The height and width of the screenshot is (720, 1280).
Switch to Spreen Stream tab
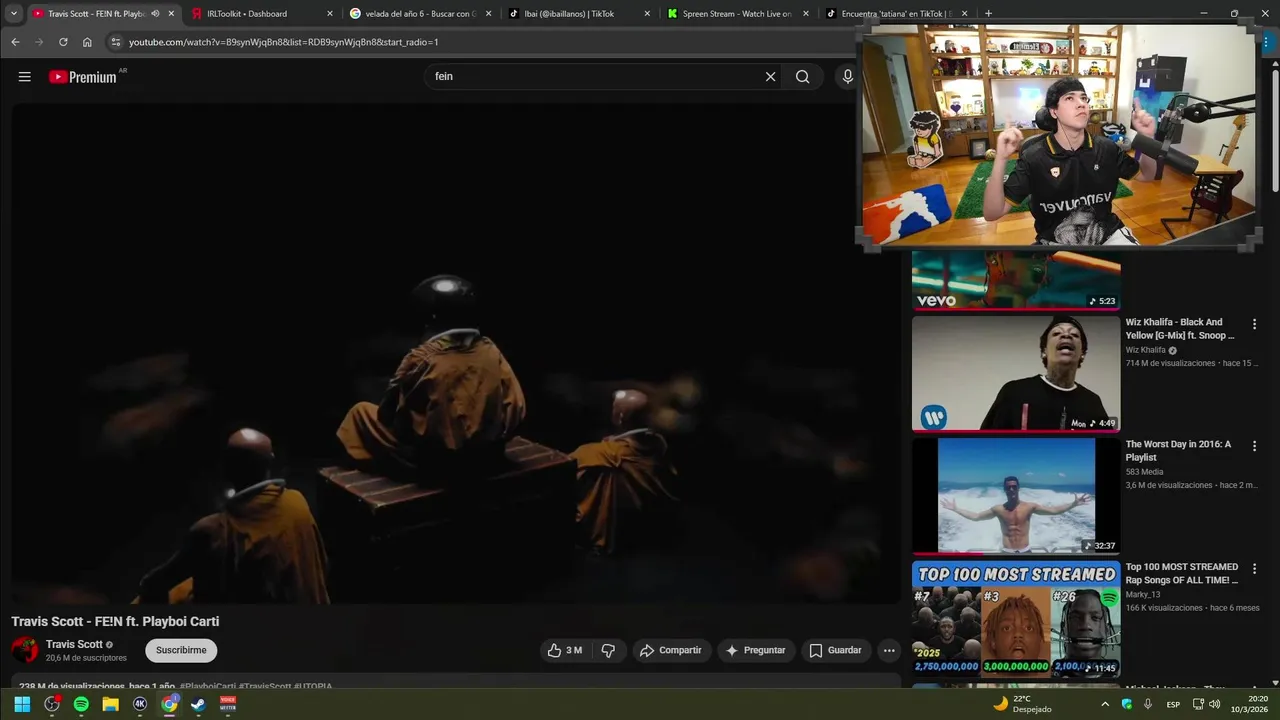click(736, 14)
